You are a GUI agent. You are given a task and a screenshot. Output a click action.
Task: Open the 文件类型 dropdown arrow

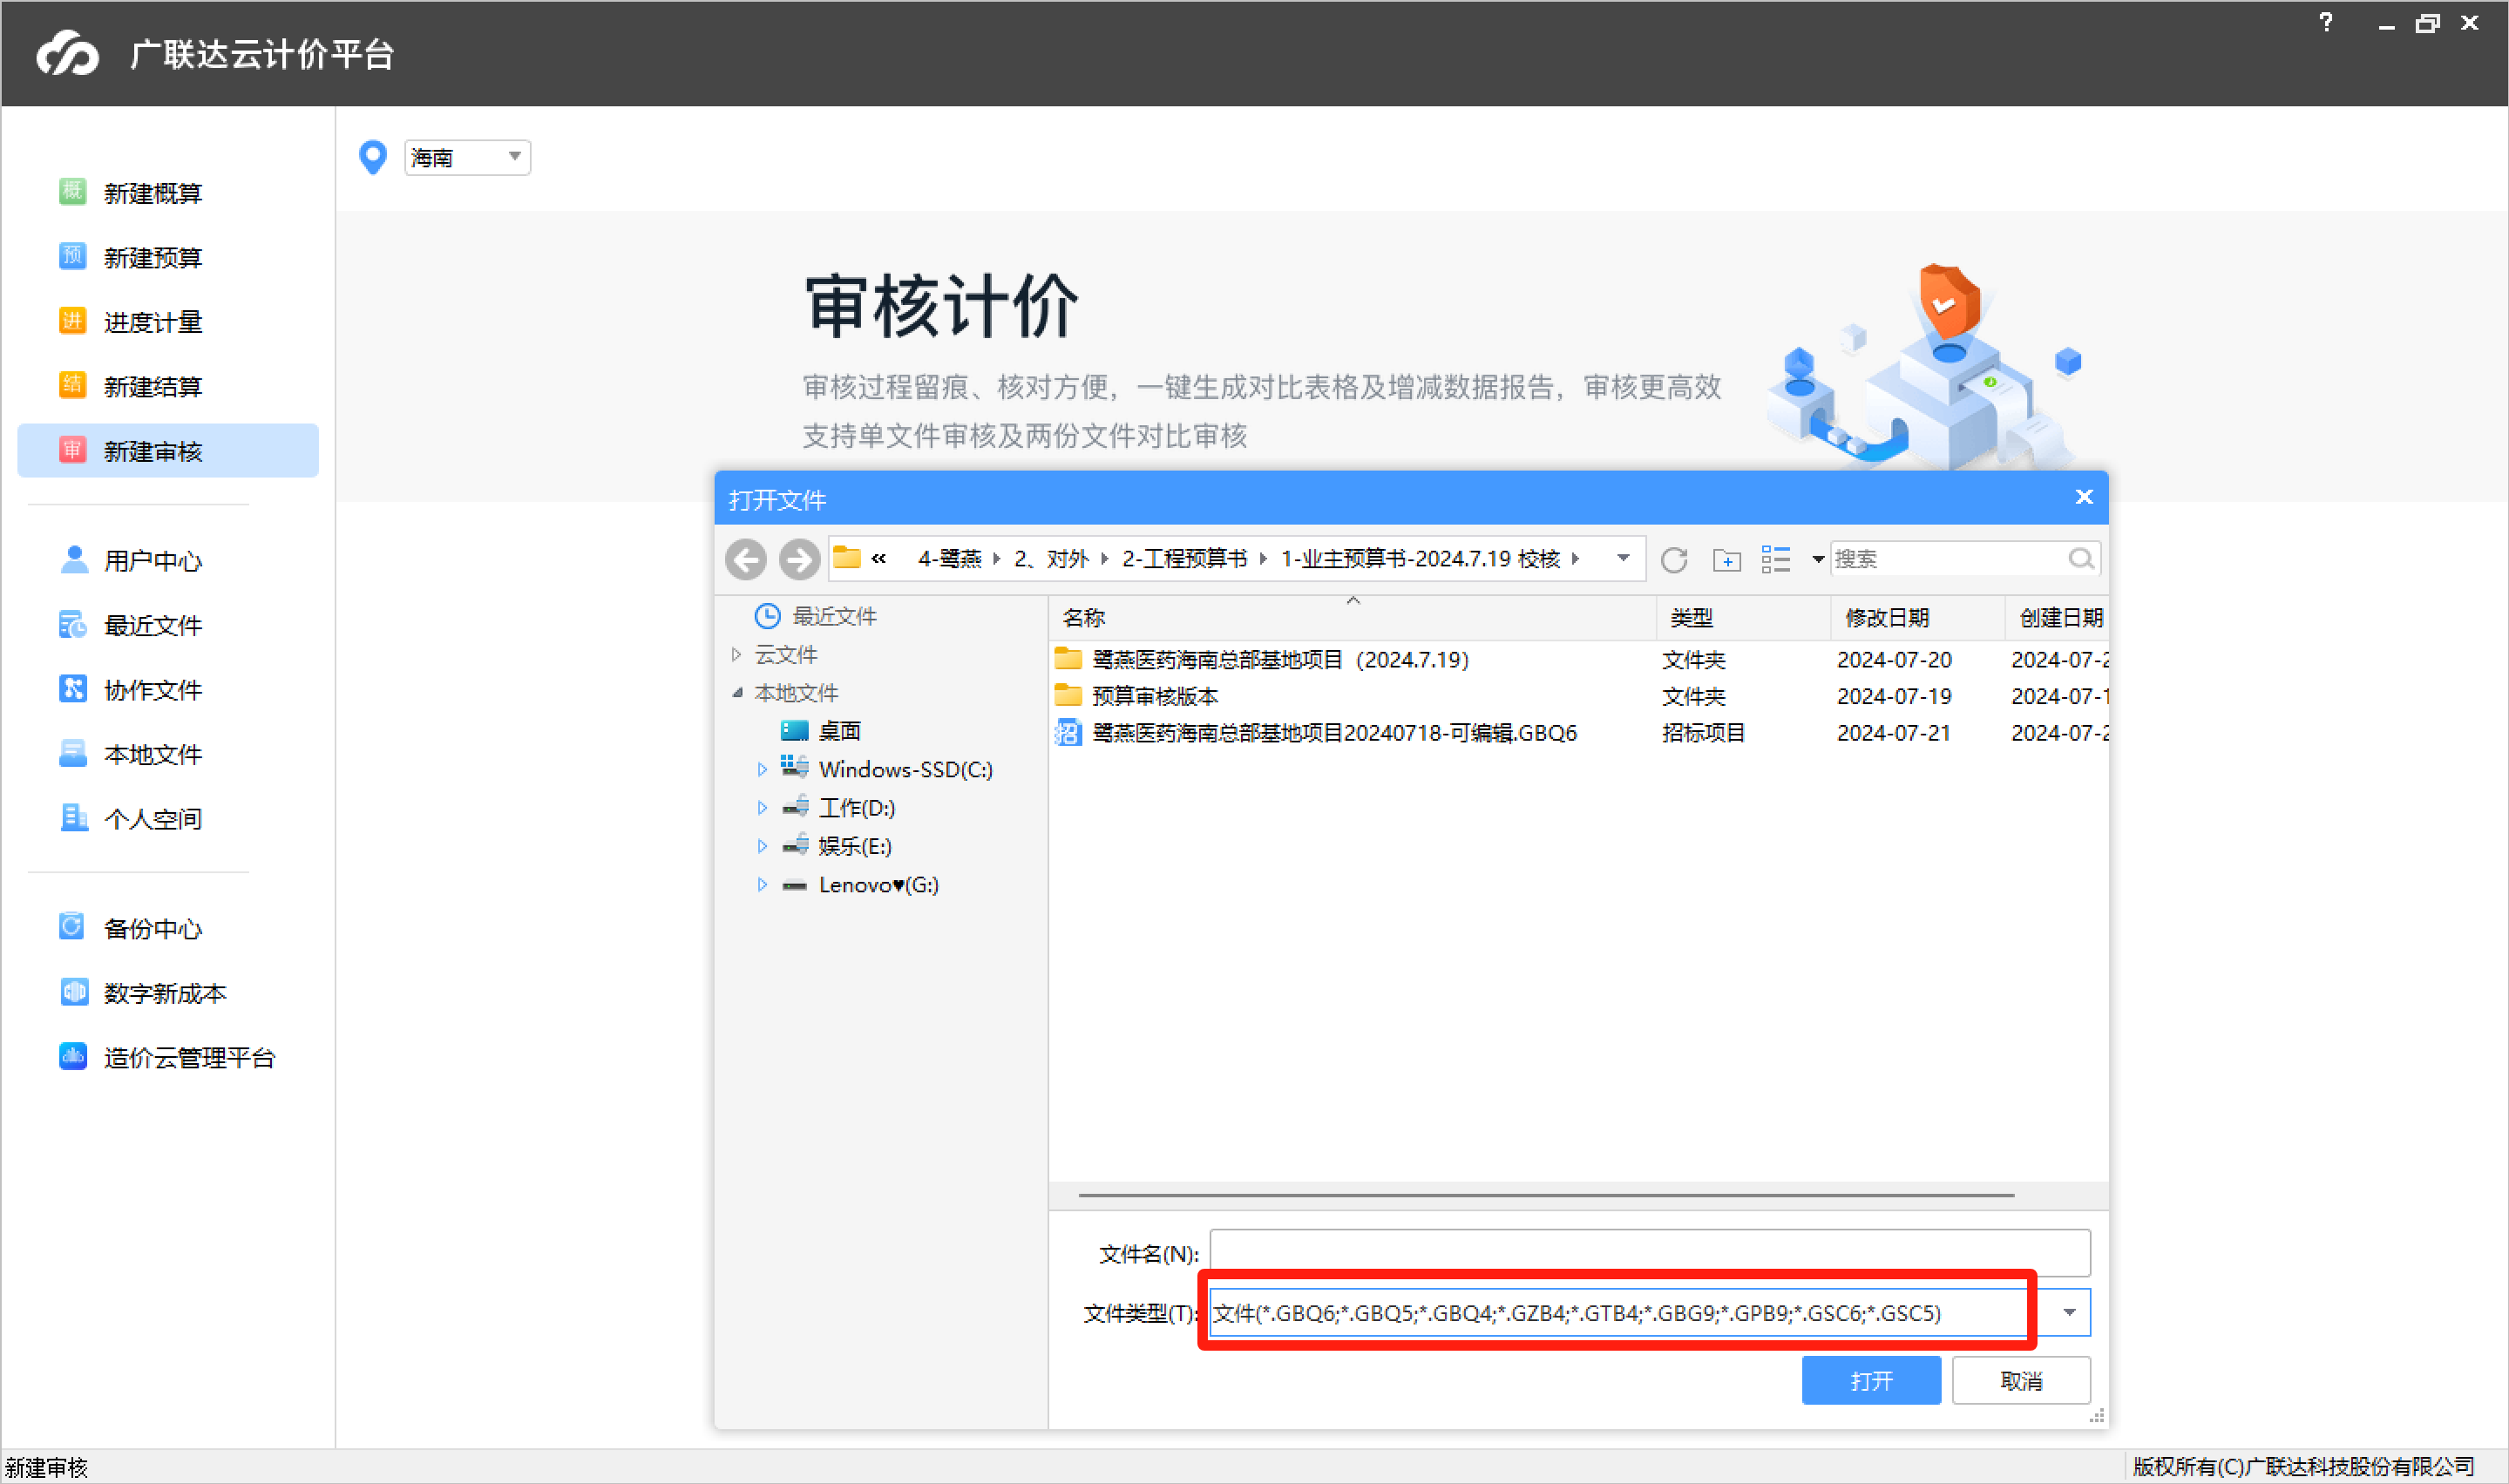tap(2069, 1312)
